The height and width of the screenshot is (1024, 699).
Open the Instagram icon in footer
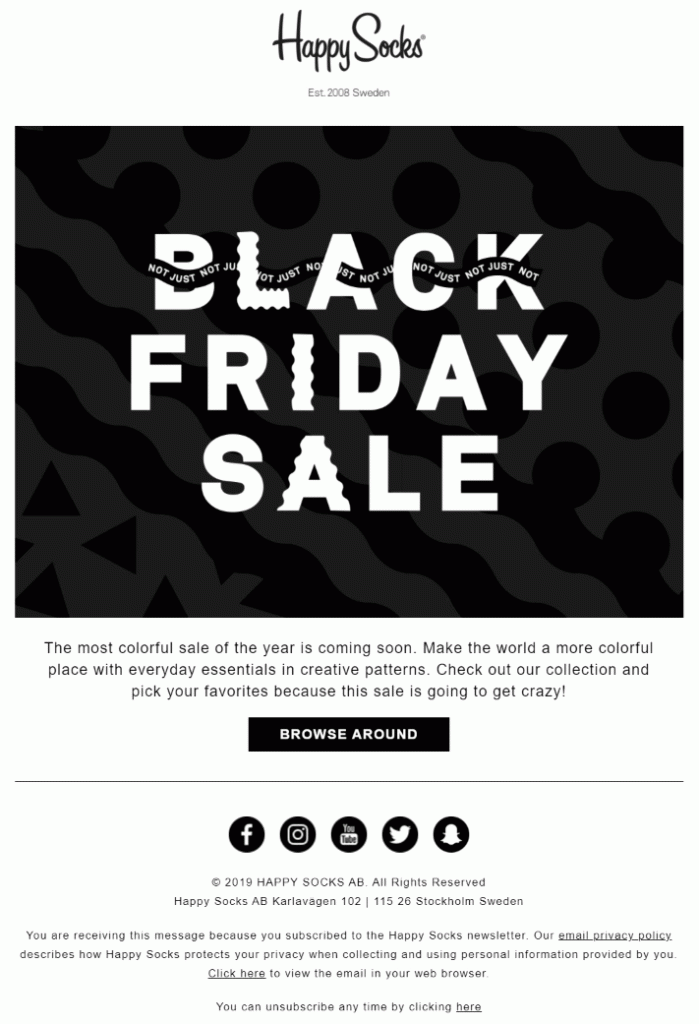point(297,834)
